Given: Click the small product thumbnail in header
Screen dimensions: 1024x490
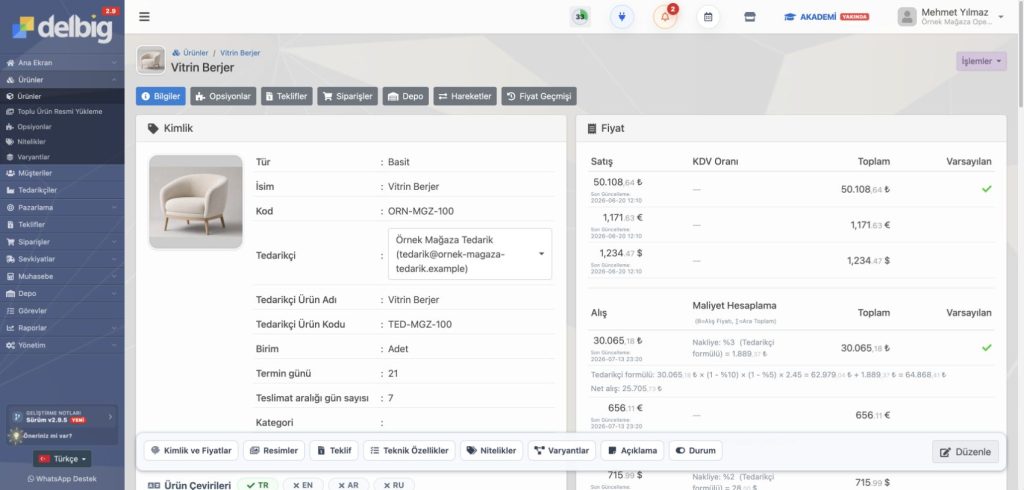Looking at the screenshot, I should click(x=151, y=60).
